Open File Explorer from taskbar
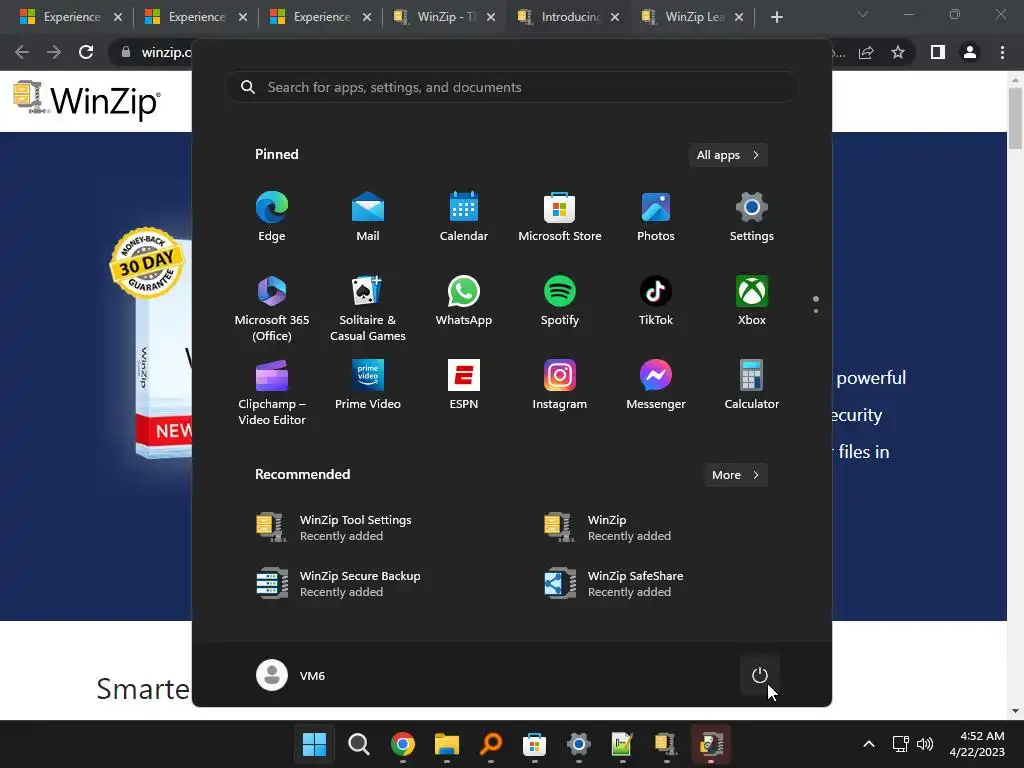1024x768 pixels. coord(447,744)
